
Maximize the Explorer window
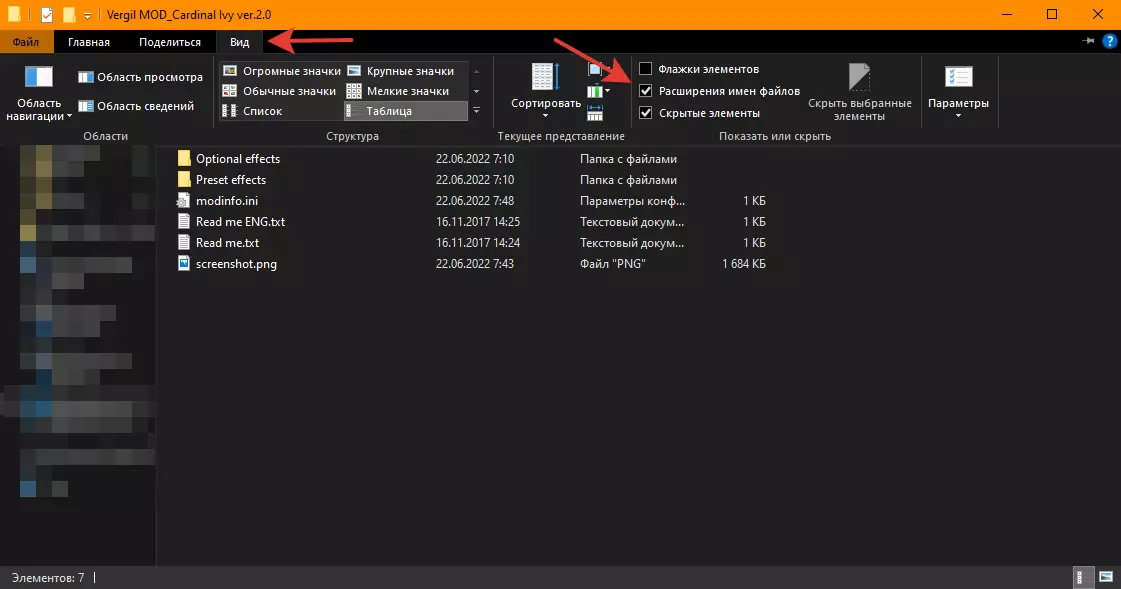(x=1052, y=14)
